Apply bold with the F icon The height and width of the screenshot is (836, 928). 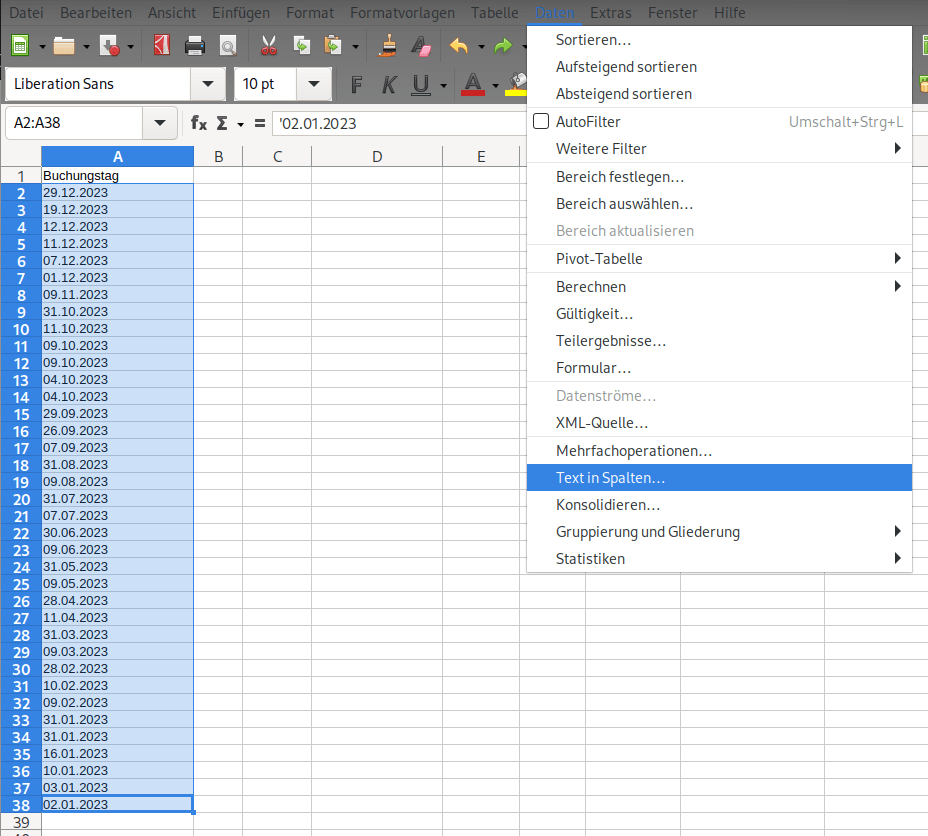point(356,85)
